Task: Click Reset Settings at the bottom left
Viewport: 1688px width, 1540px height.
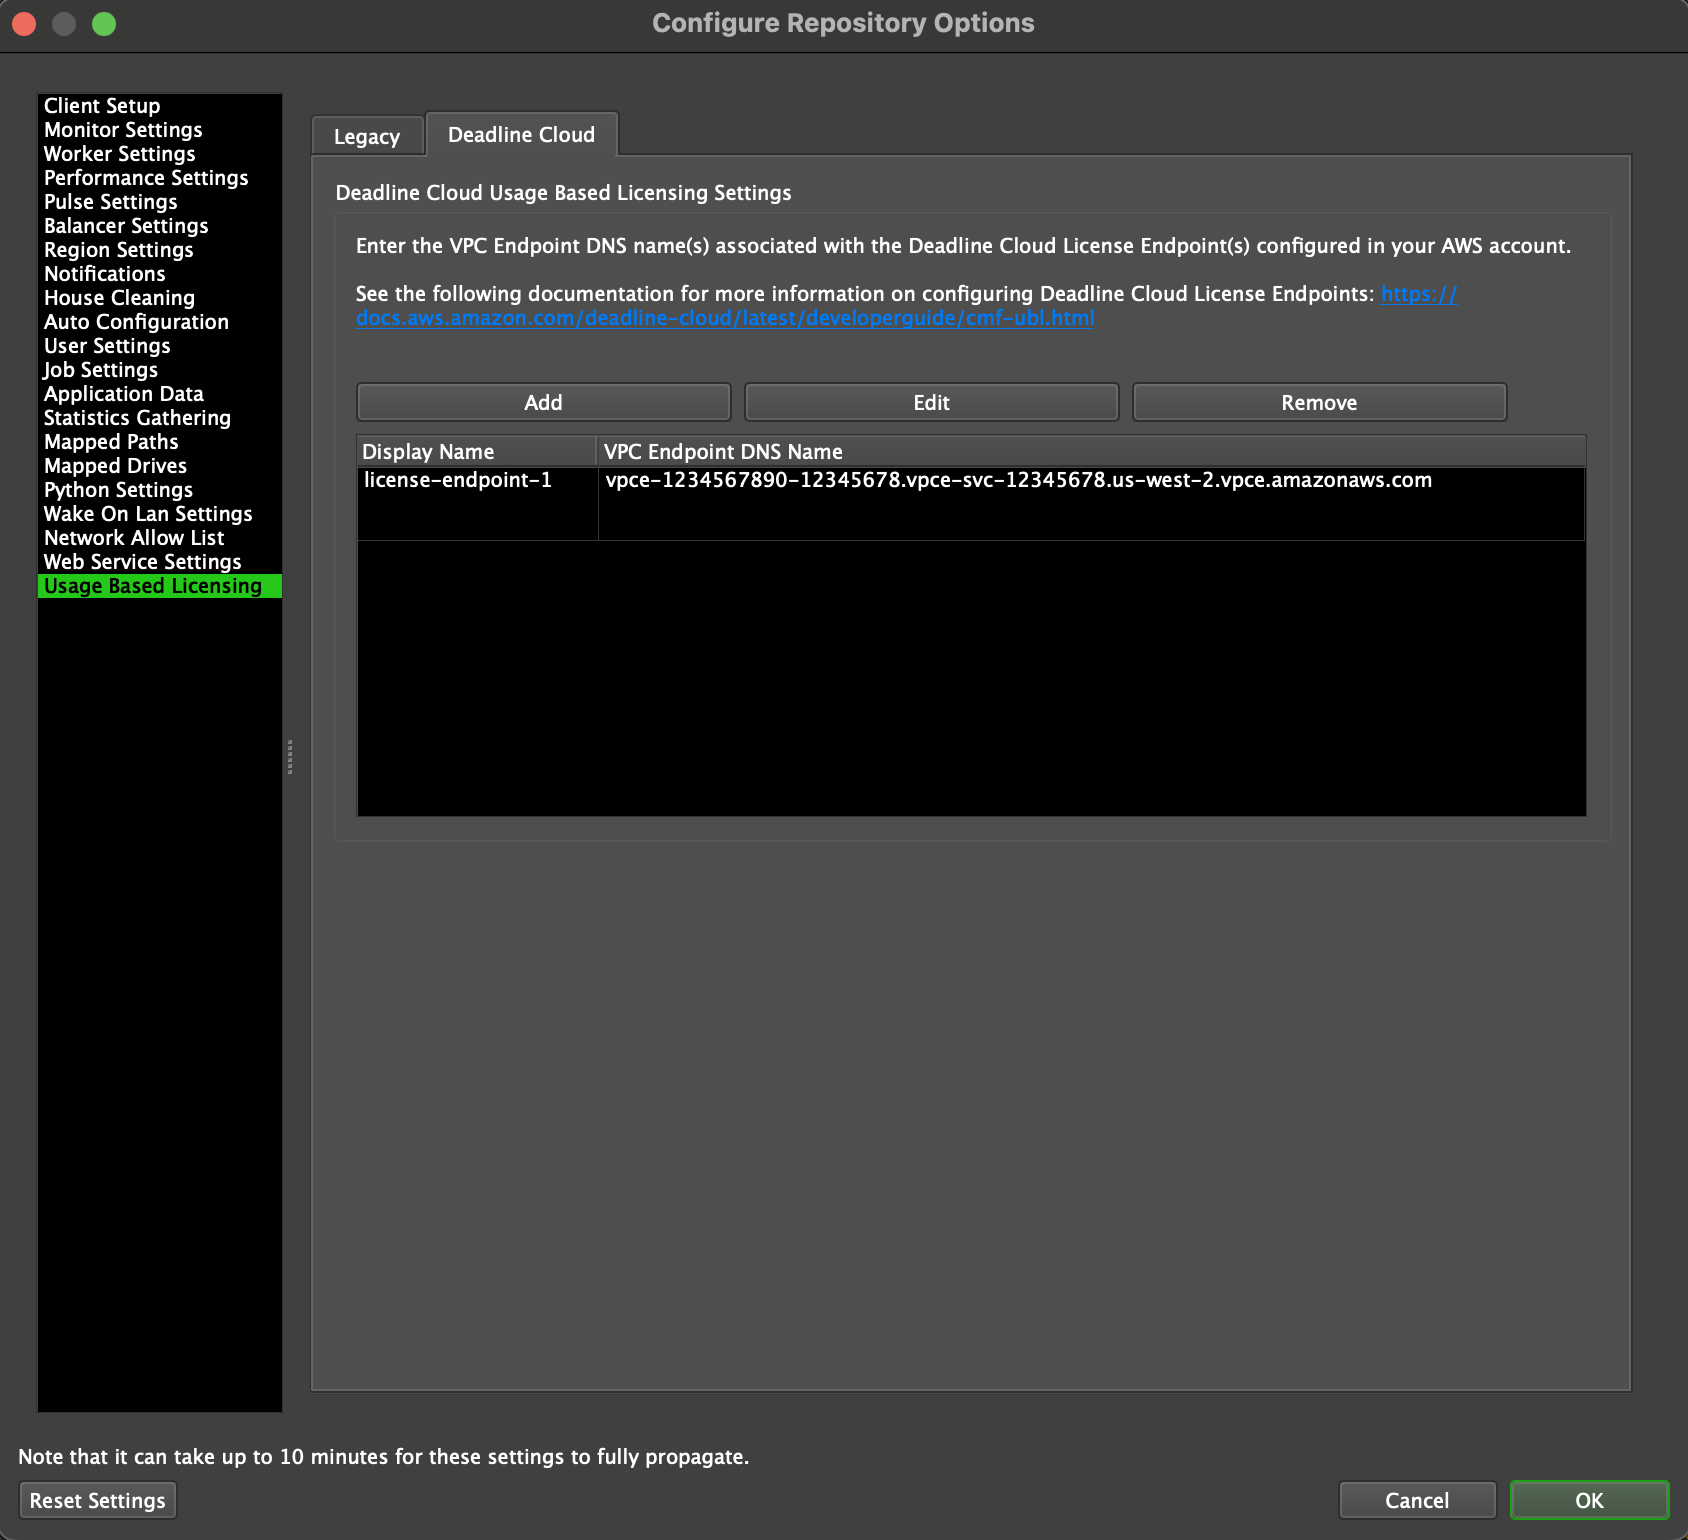Action: coord(97,1500)
